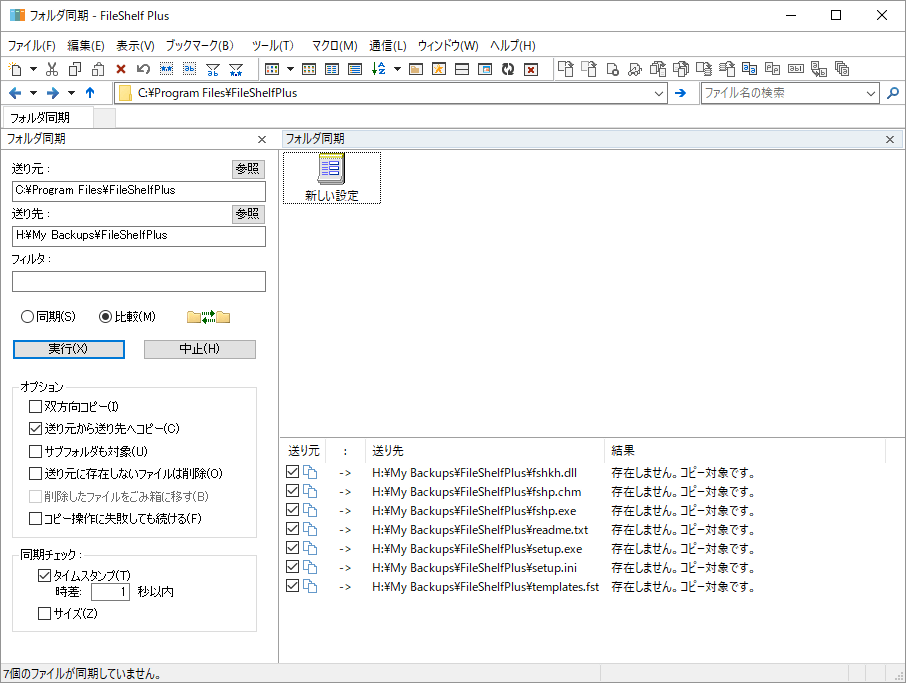This screenshot has height=683, width=906.
Task: Click the funnel filter 'ab' icon
Action: click(x=213, y=69)
